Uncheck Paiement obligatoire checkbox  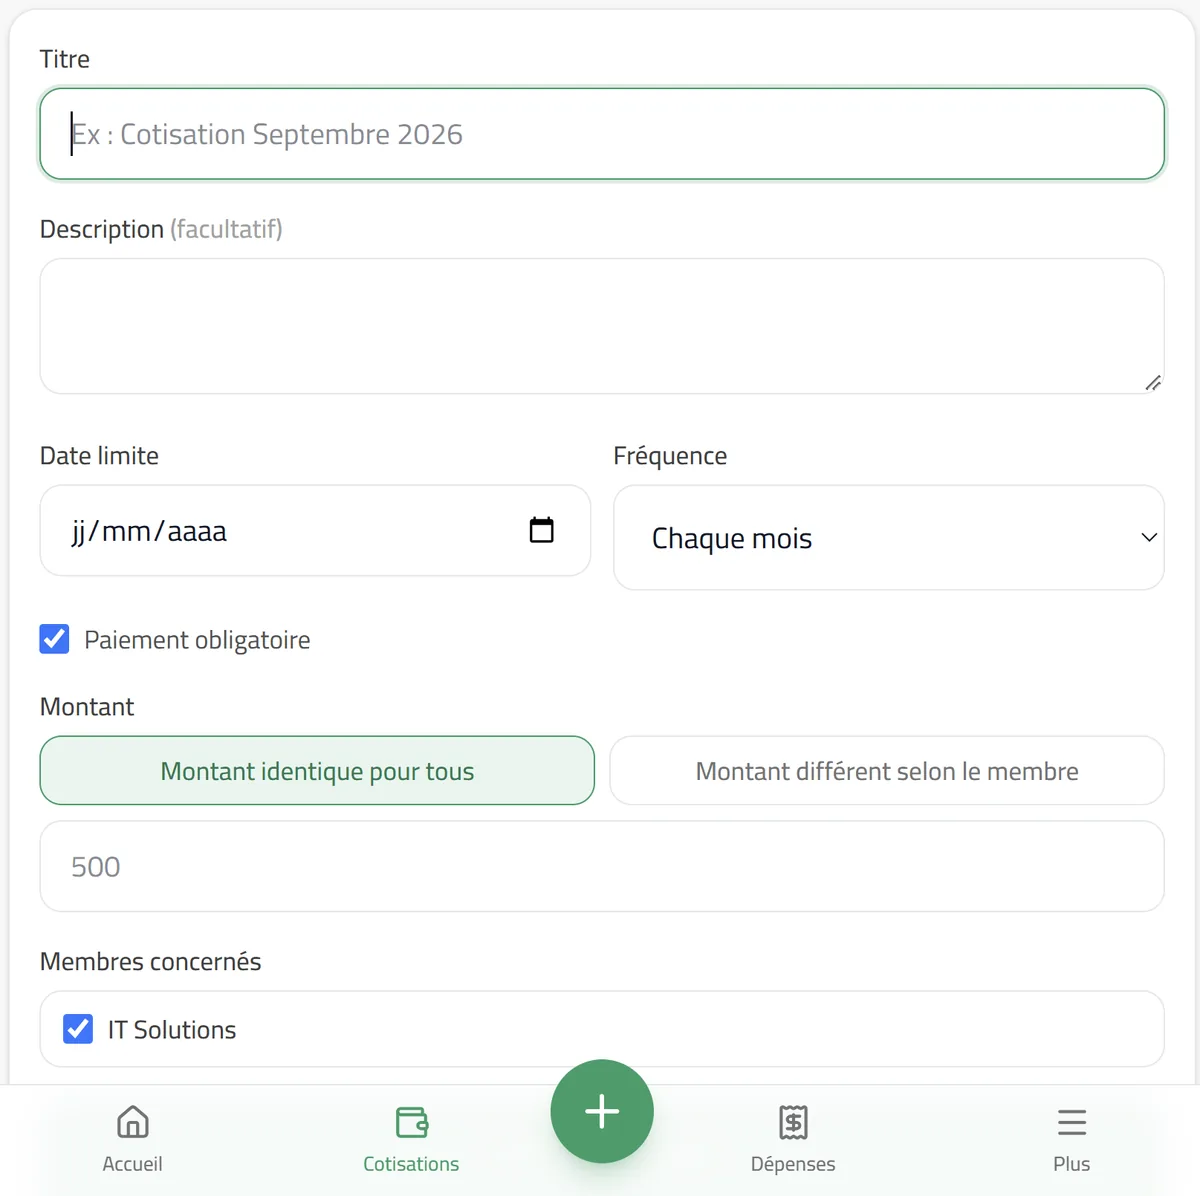[x=55, y=639]
